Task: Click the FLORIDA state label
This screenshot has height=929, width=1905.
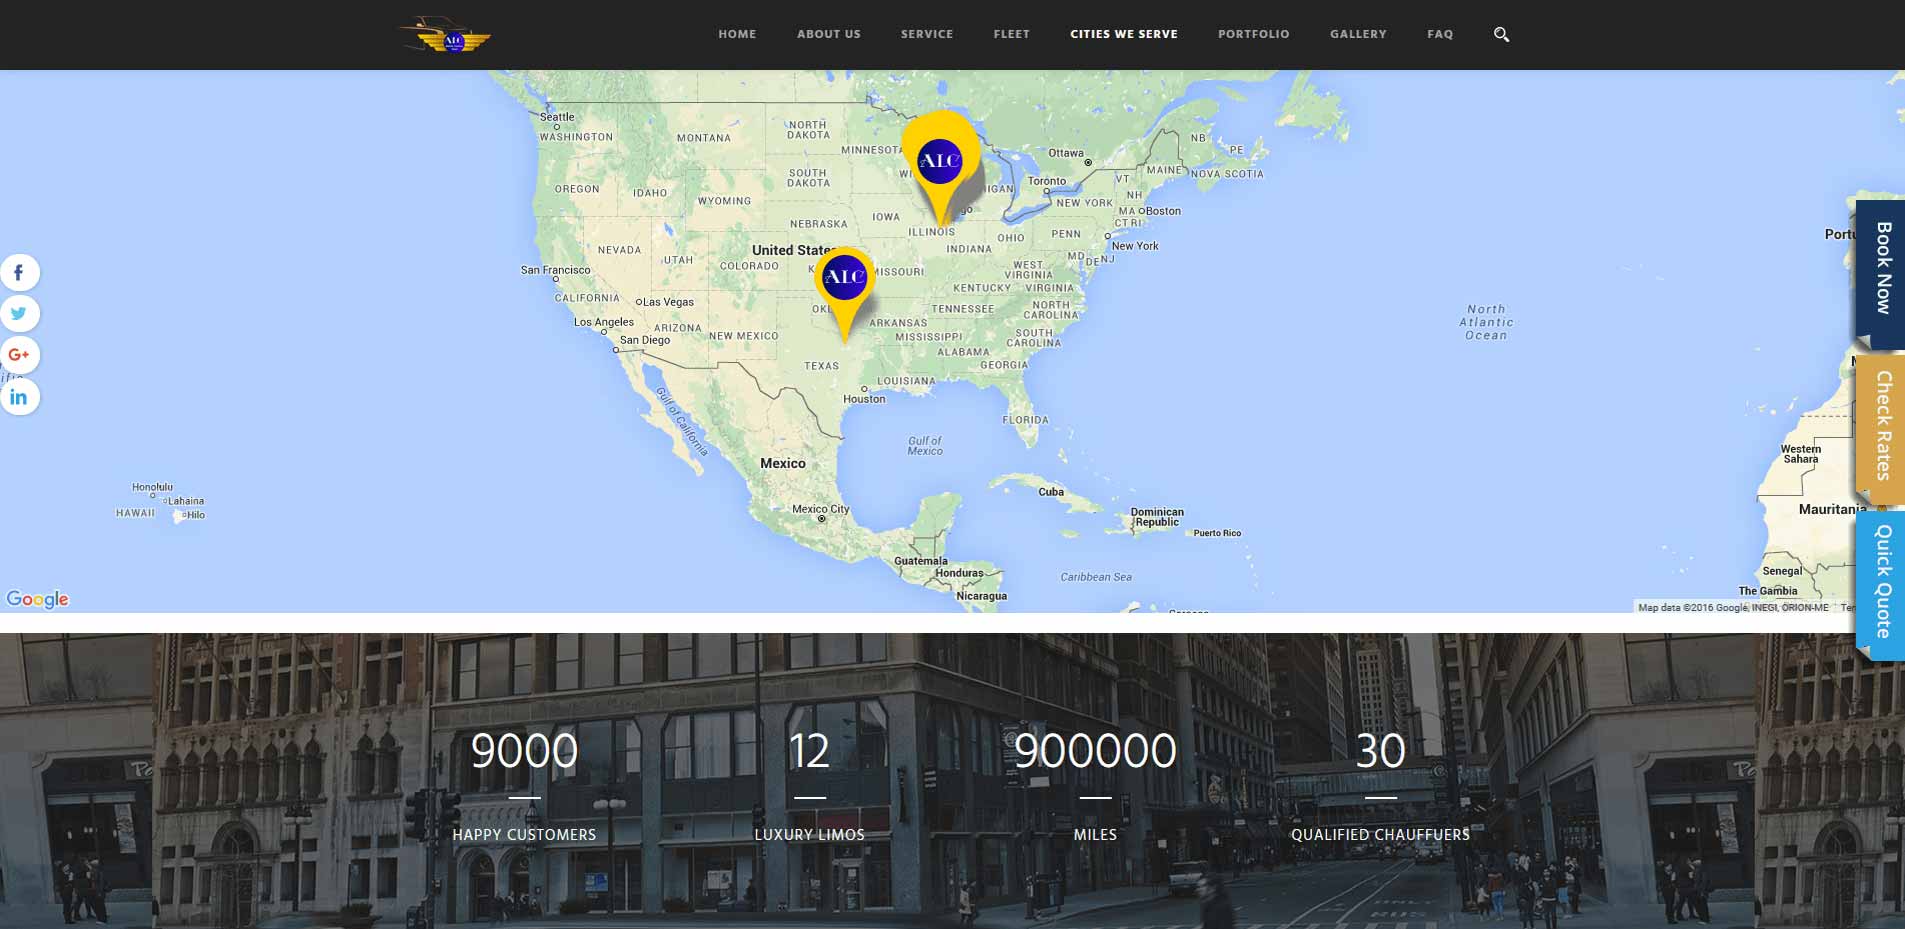Action: pos(1026,420)
